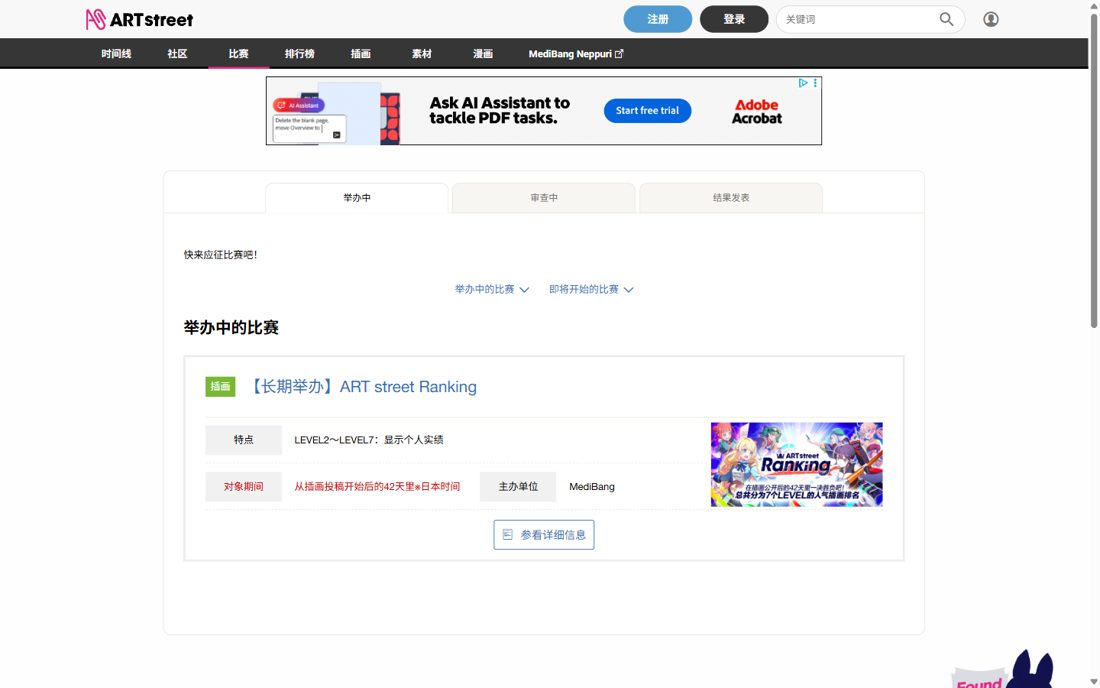This screenshot has width=1100, height=688.
Task: Click the 登录 button
Action: tap(734, 19)
